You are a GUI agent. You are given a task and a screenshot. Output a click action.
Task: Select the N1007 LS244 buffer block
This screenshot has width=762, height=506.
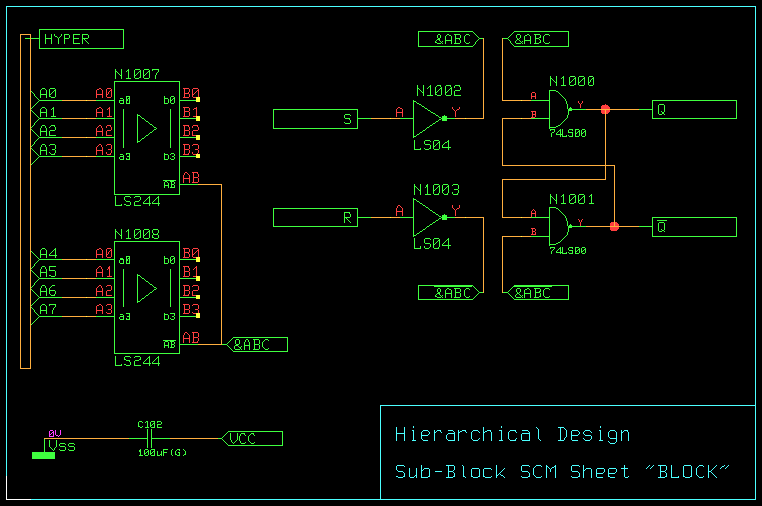click(146, 138)
